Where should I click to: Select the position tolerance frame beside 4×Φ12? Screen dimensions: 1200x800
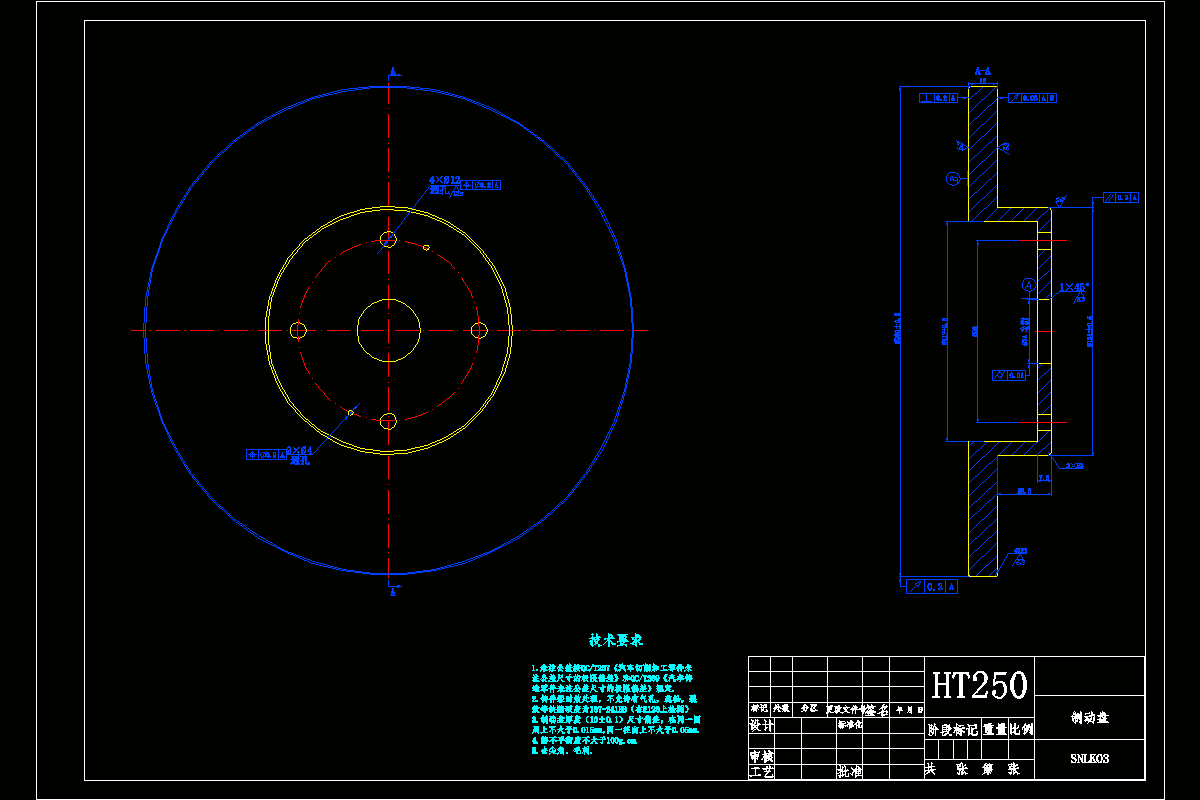(x=482, y=185)
